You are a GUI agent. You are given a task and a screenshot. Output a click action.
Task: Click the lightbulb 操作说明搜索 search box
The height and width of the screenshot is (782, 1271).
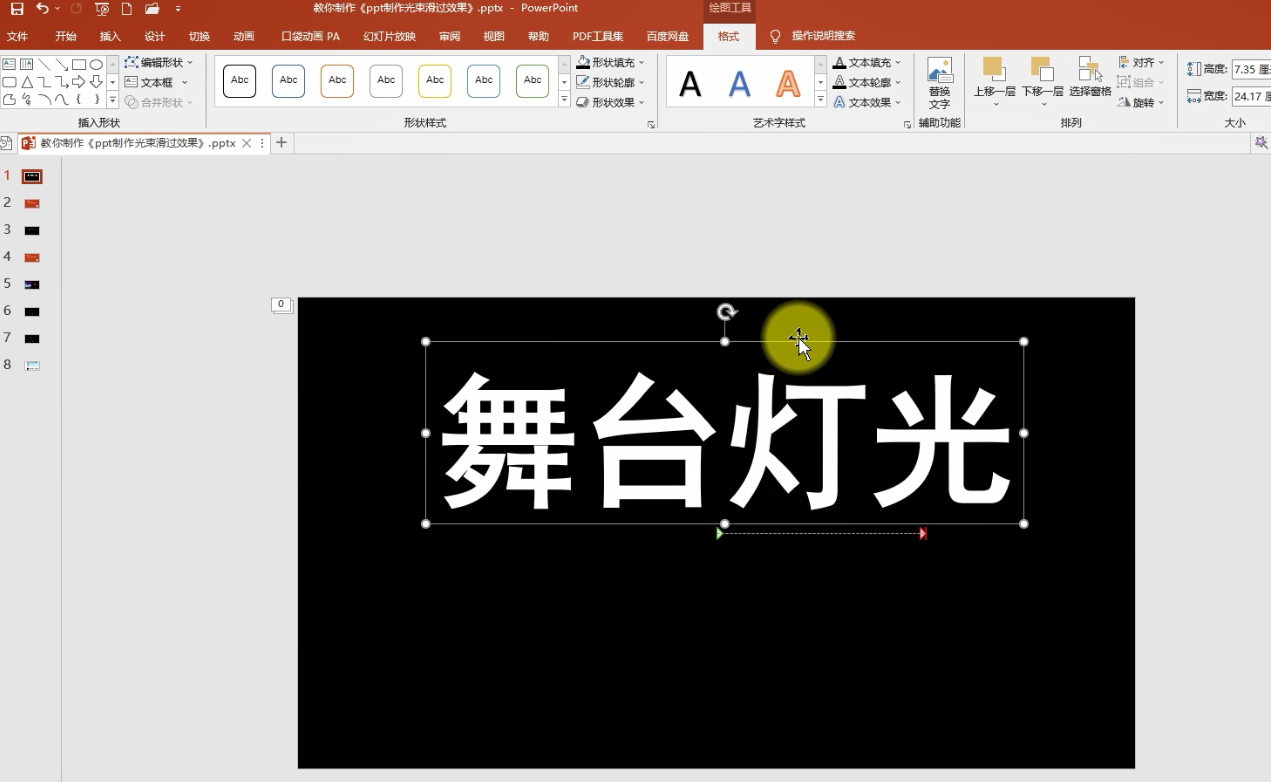coord(813,36)
